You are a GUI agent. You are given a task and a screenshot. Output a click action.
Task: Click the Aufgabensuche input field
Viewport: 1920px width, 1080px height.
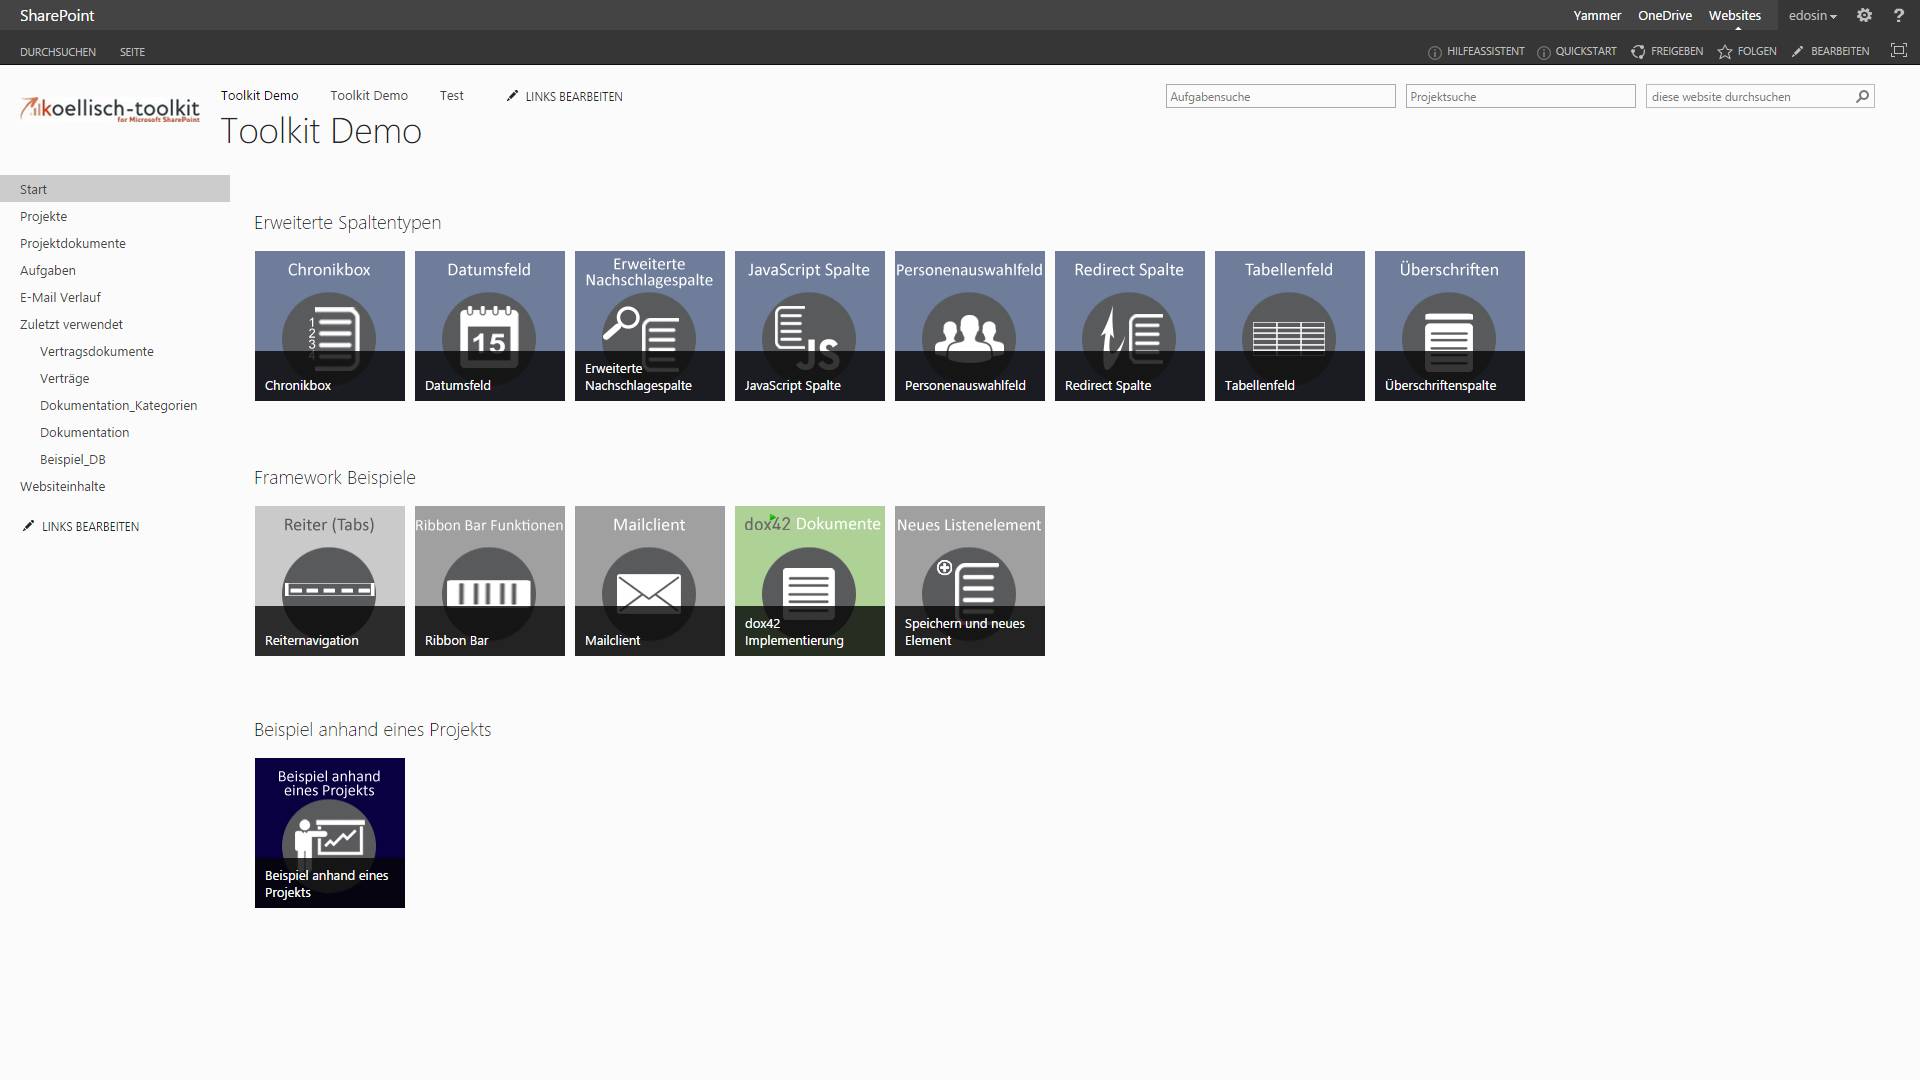[x=1281, y=96]
